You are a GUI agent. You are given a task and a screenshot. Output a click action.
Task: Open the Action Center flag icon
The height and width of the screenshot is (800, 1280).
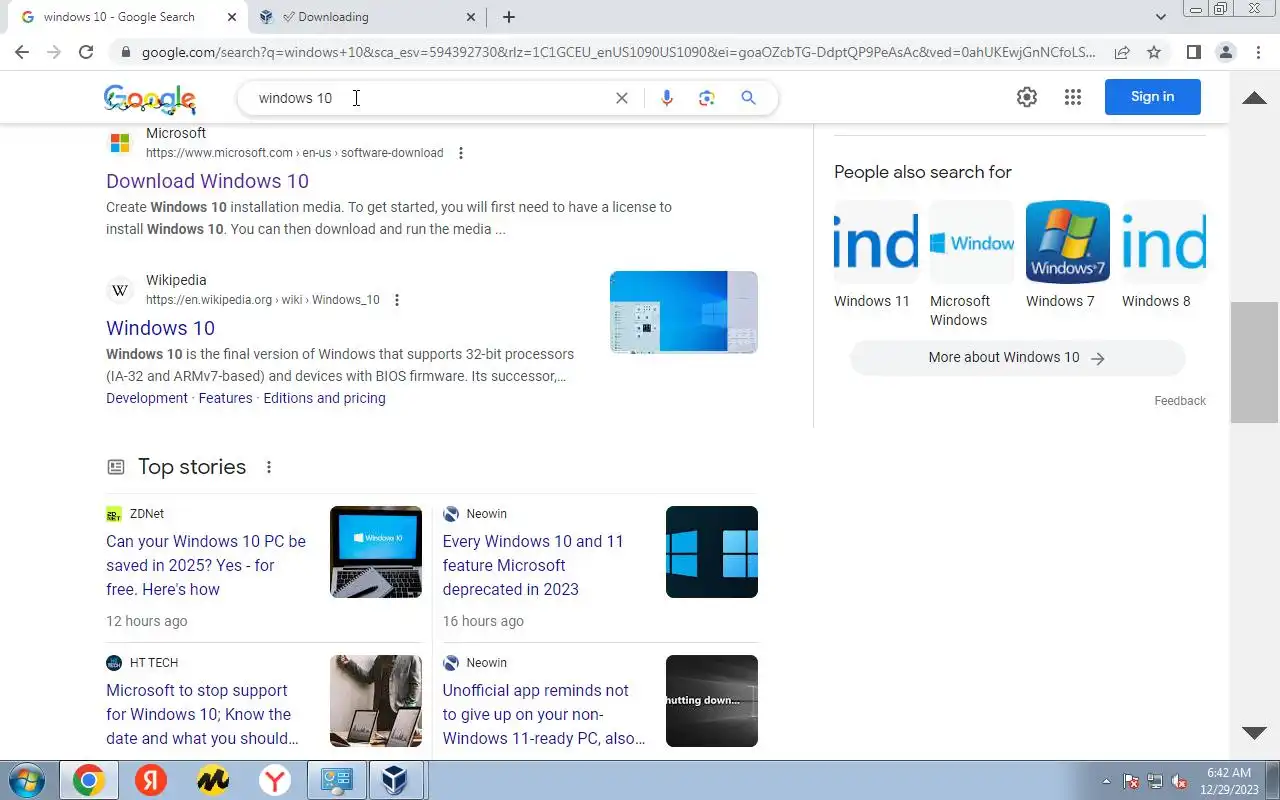[1131, 781]
